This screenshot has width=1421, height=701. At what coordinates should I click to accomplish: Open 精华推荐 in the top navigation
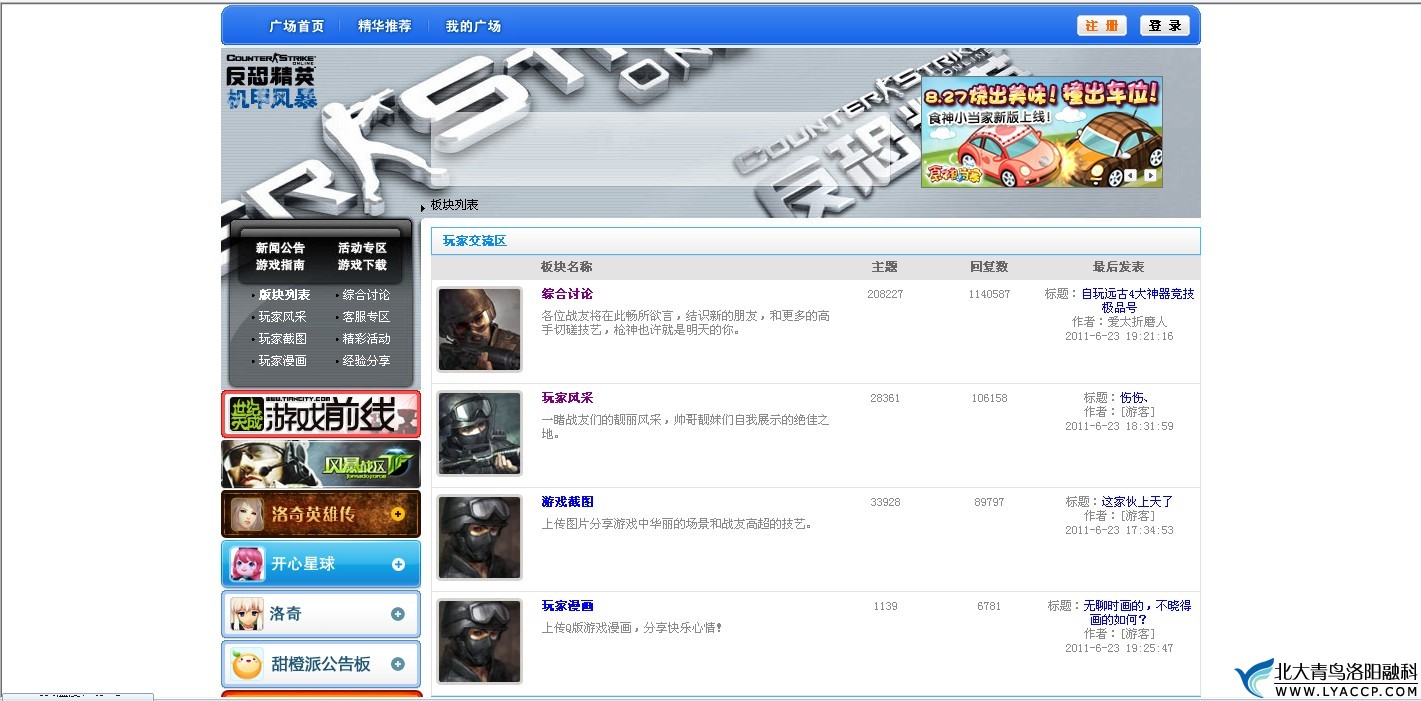[x=385, y=26]
